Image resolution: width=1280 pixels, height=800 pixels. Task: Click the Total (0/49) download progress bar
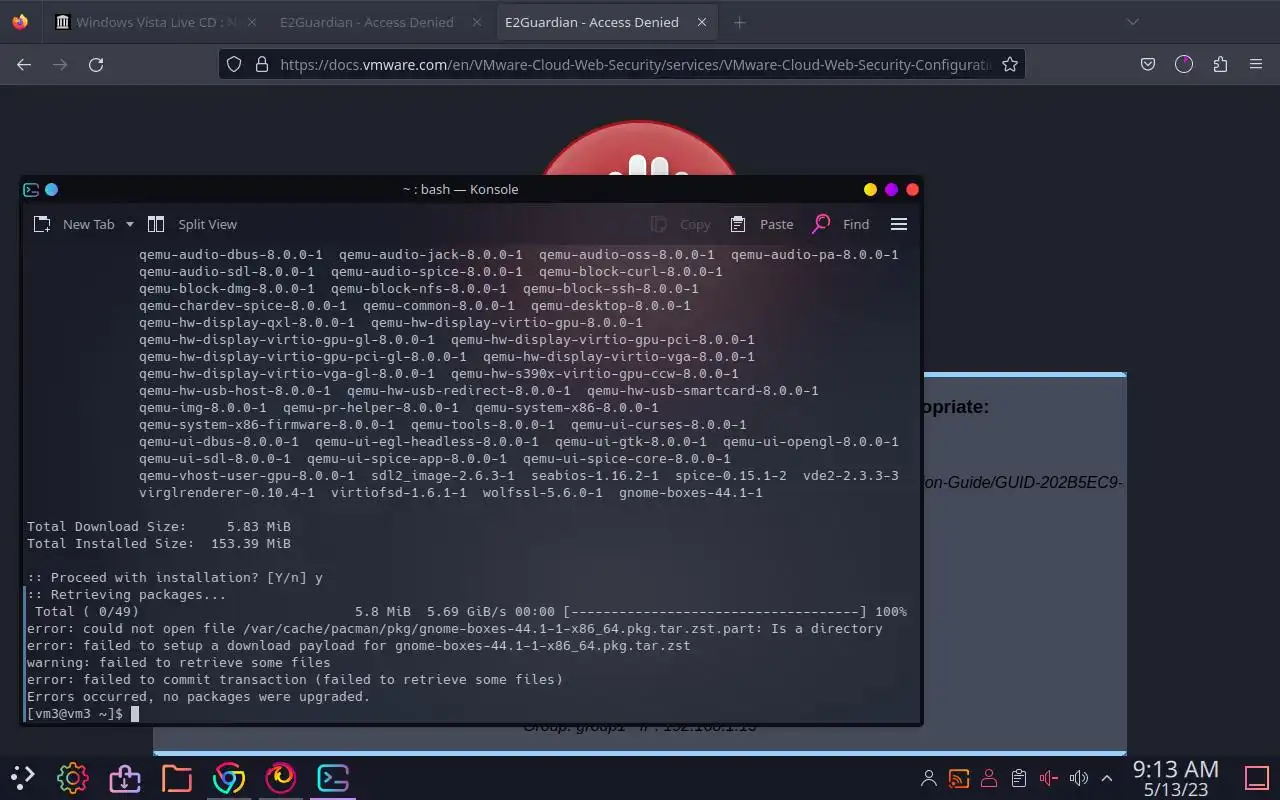click(715, 611)
